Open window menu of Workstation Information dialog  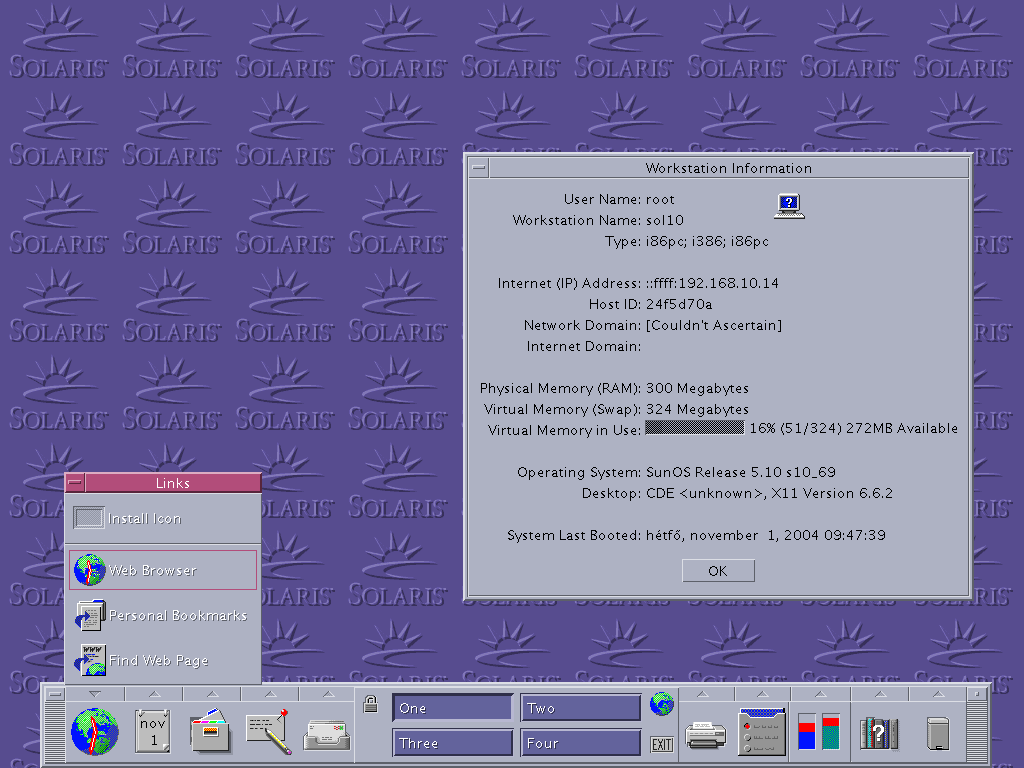479,168
